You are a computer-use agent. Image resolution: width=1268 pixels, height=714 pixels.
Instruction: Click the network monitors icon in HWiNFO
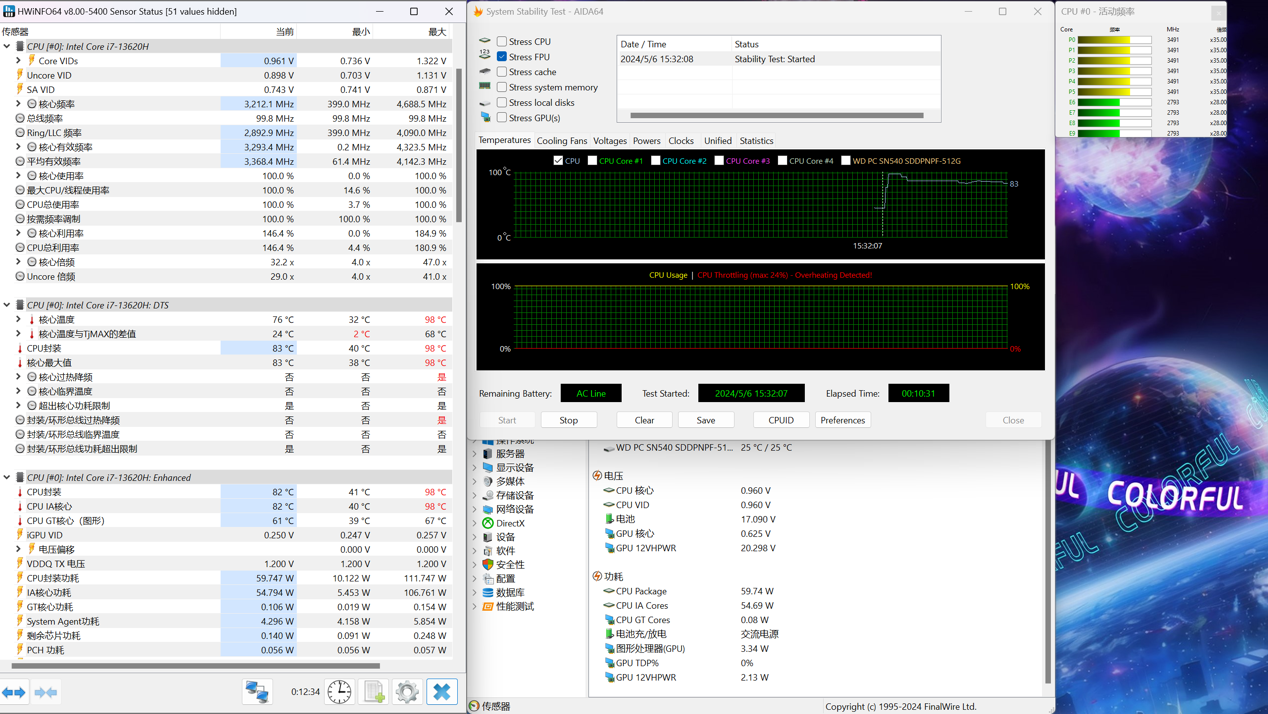click(257, 692)
